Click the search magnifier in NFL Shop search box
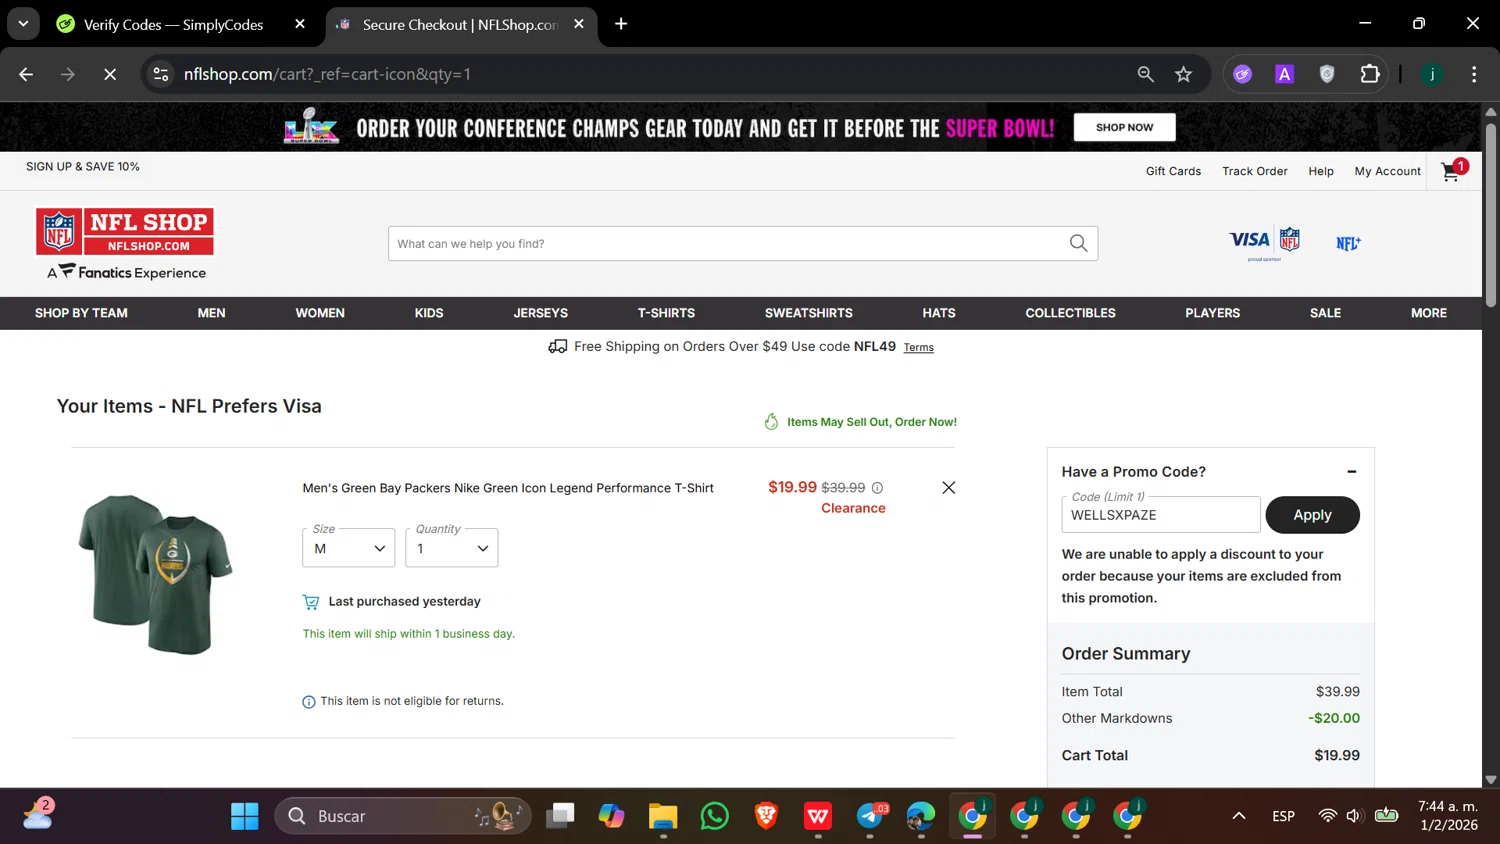Viewport: 1500px width, 844px height. pos(1078,243)
